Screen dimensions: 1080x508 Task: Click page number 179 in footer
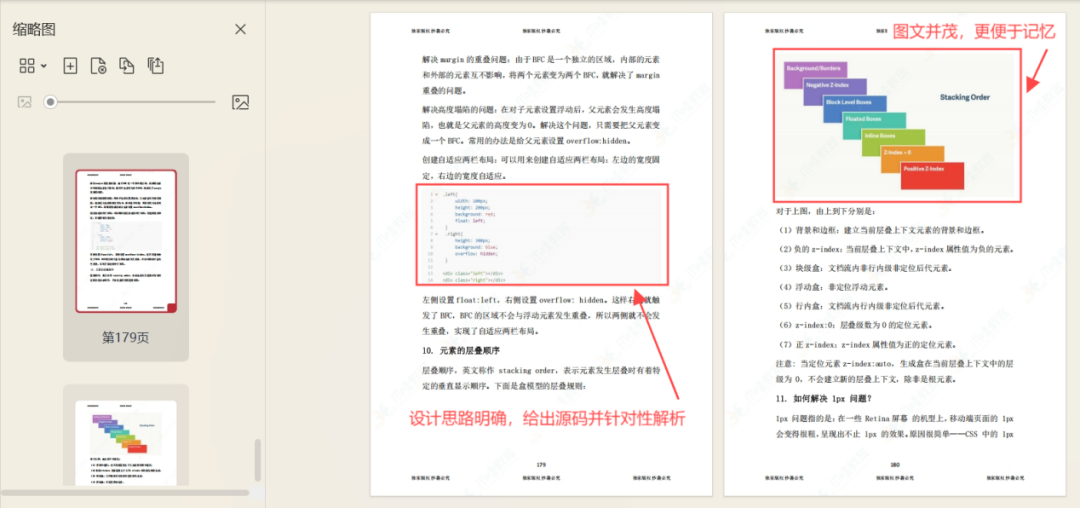541,465
